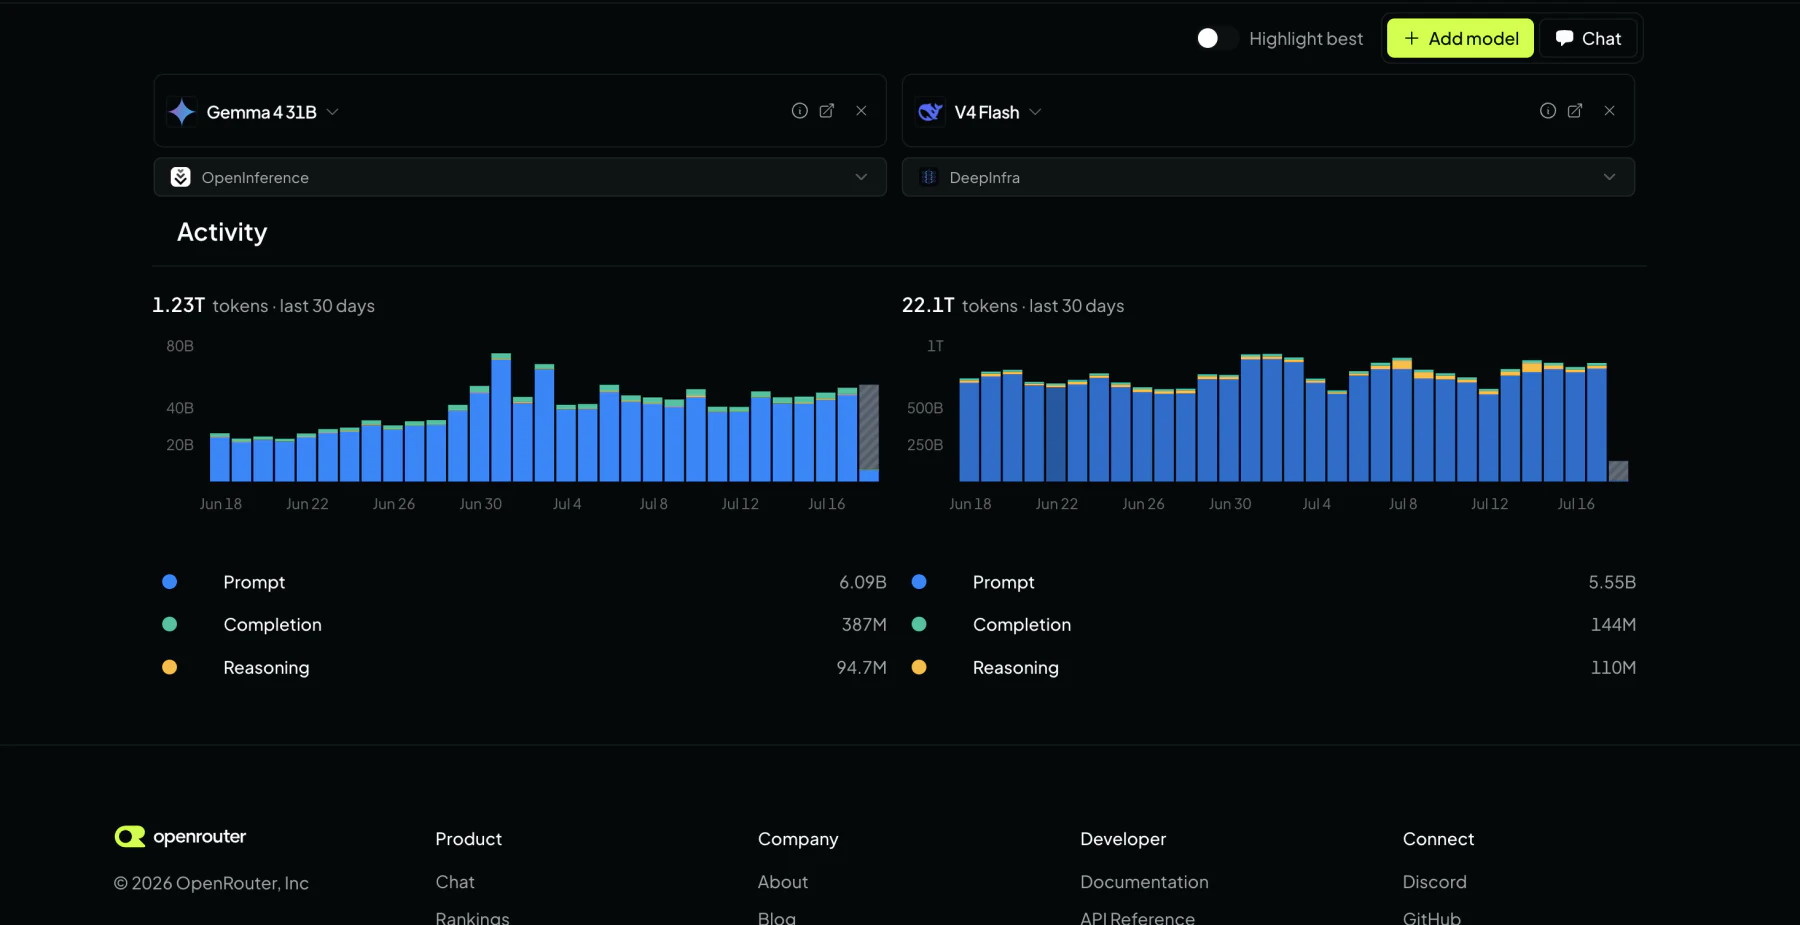Select the 6.09B prompt value

click(862, 582)
